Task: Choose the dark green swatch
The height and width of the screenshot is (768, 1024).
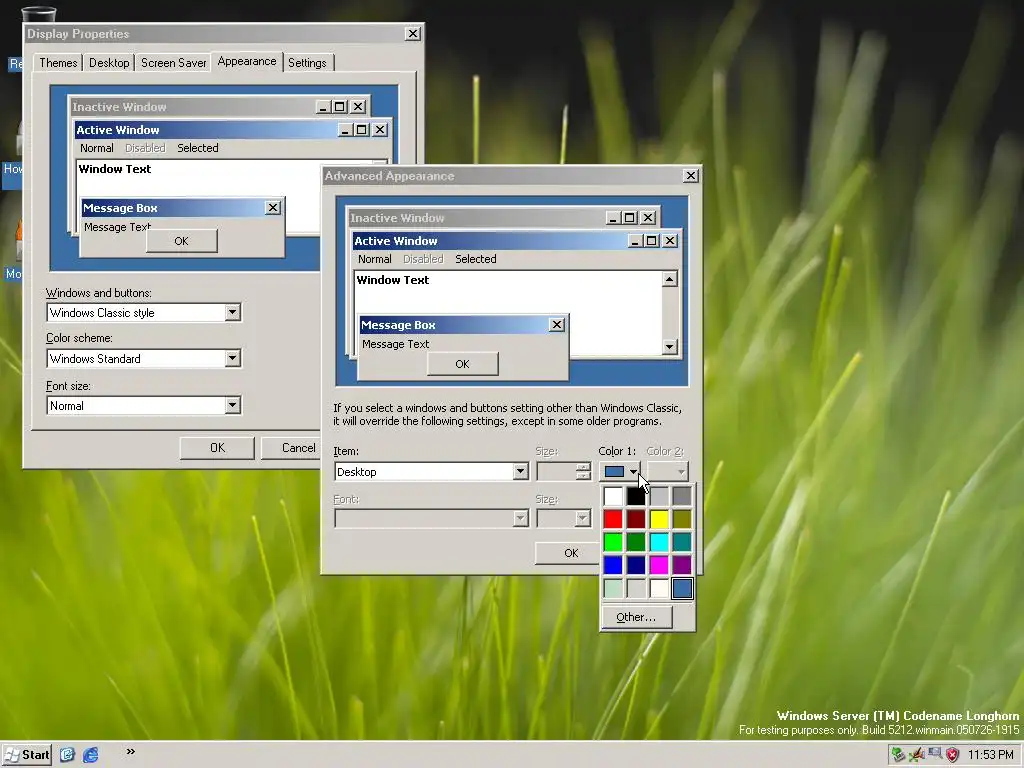Action: pos(636,542)
